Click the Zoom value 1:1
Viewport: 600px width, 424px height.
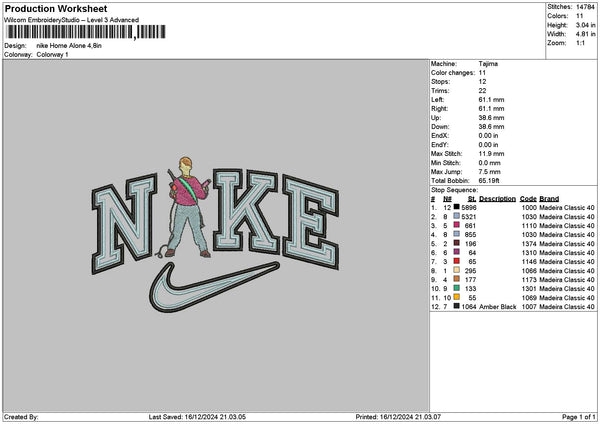pos(580,43)
